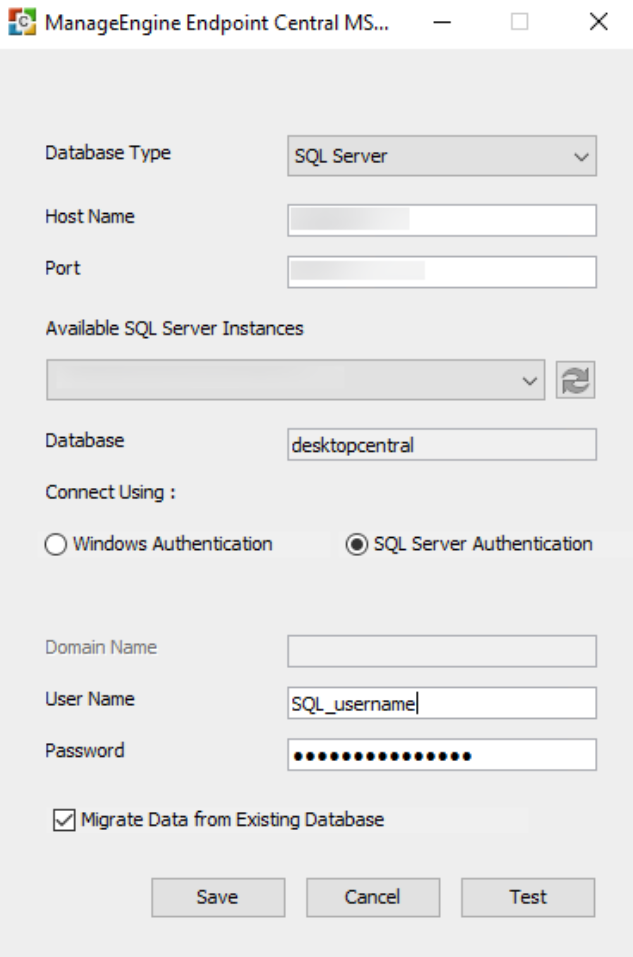
Task: Click the refresh SQL Server instances icon
Action: (x=577, y=381)
